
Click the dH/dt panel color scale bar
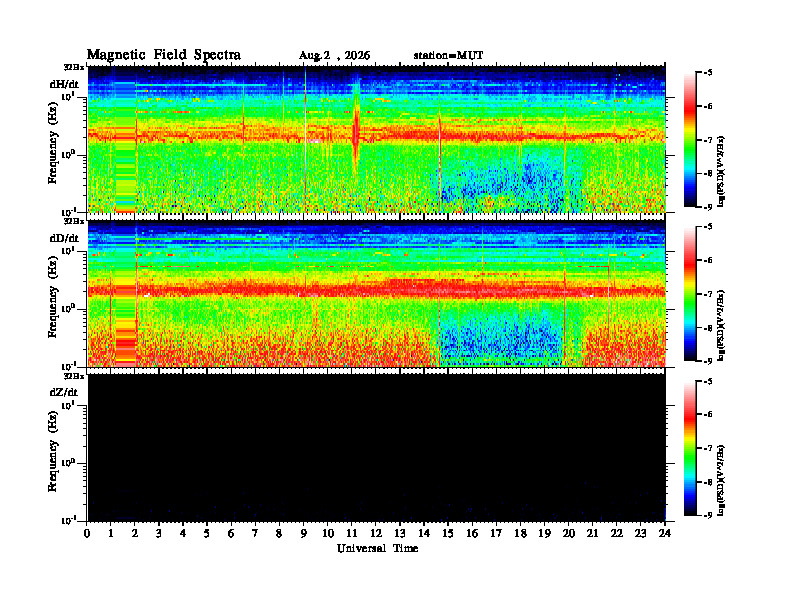(690, 140)
